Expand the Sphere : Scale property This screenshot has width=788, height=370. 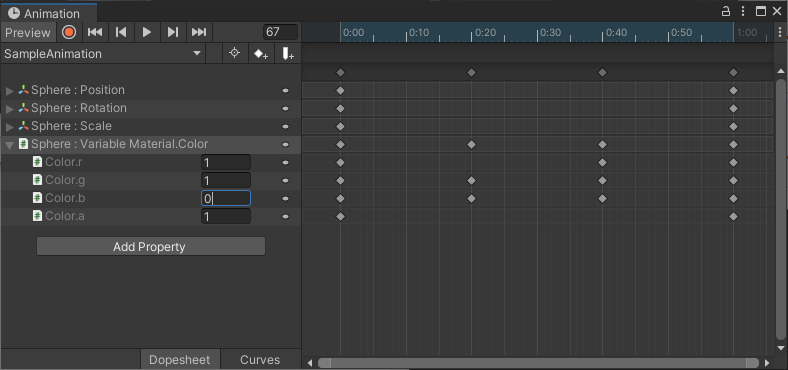coord(10,127)
